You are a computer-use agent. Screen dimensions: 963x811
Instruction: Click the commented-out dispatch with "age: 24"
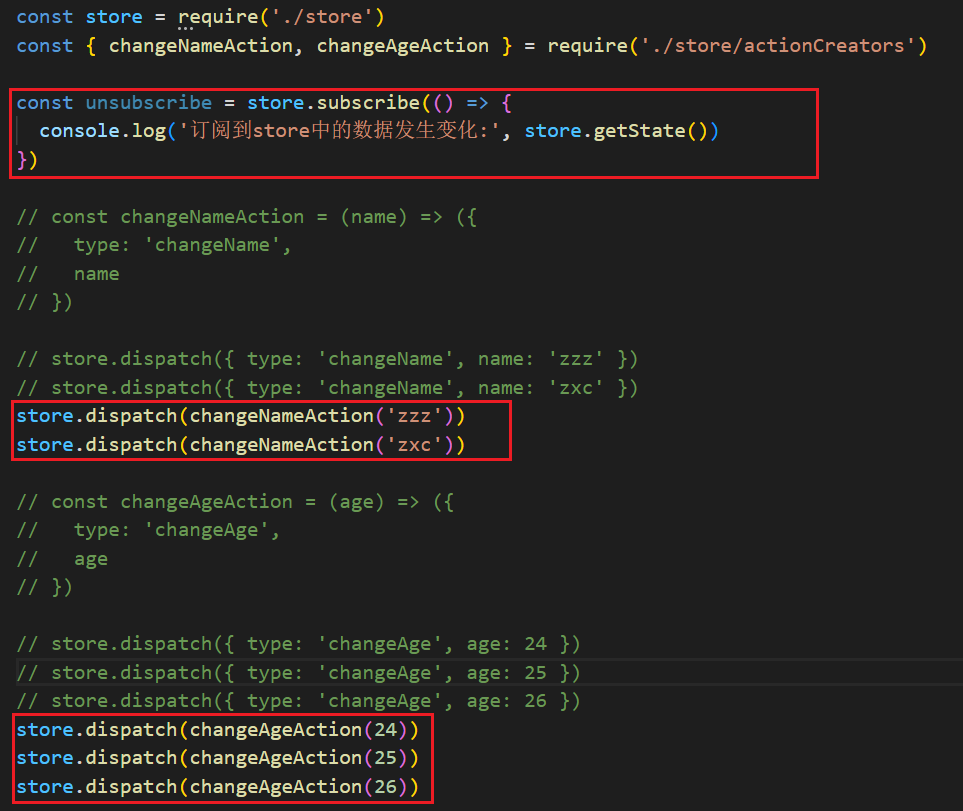(298, 644)
